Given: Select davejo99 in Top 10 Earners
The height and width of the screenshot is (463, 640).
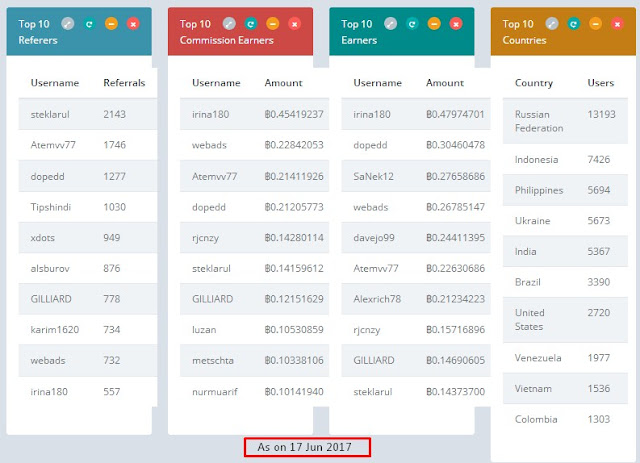Looking at the screenshot, I should tap(374, 238).
